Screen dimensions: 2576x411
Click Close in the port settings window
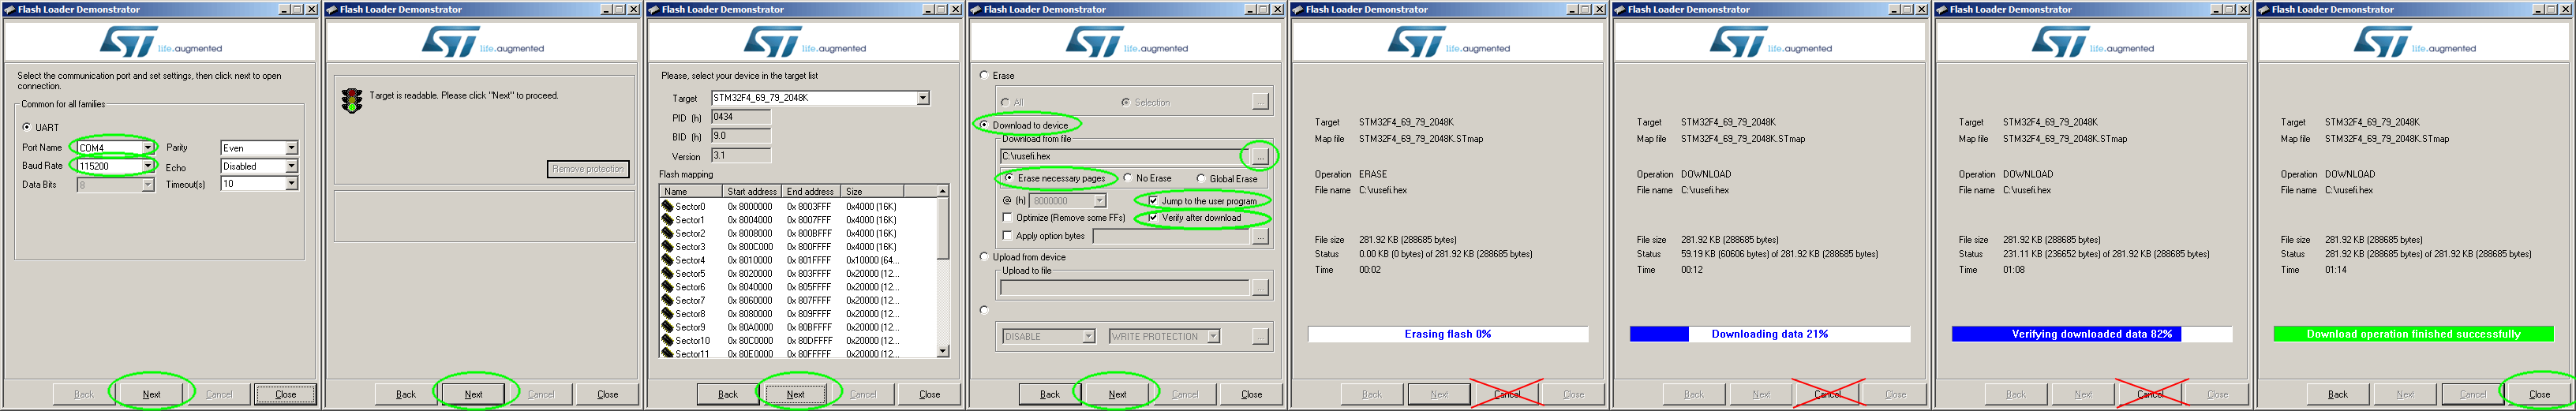click(x=285, y=394)
